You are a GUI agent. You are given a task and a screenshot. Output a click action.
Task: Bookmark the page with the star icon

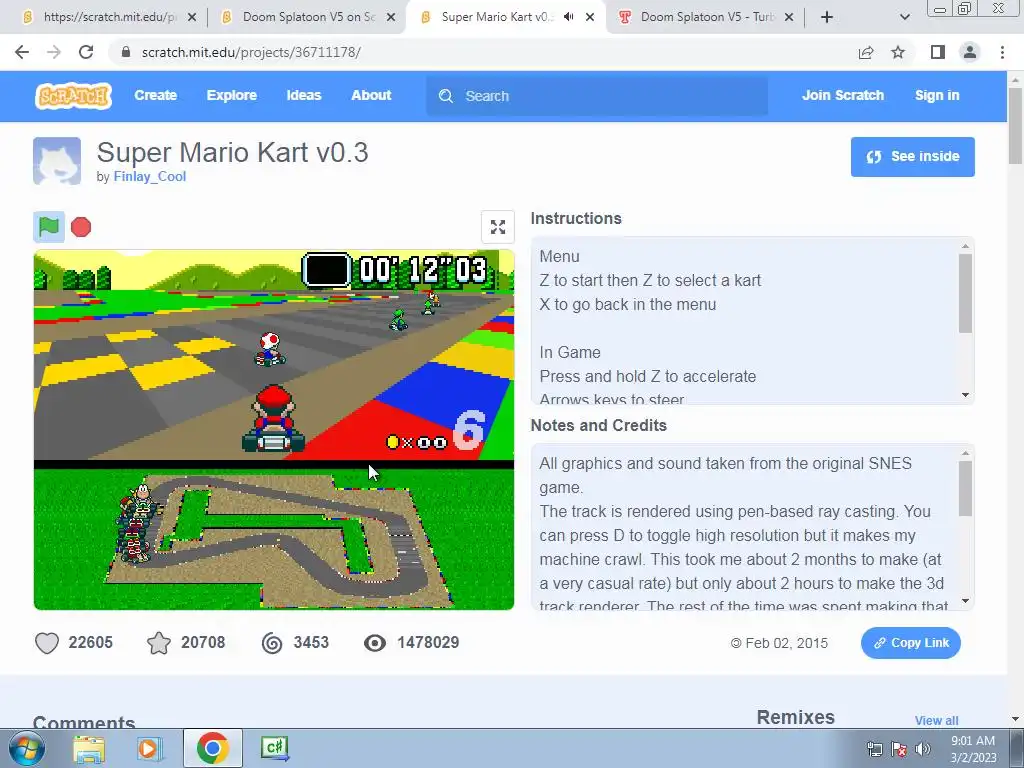[898, 52]
